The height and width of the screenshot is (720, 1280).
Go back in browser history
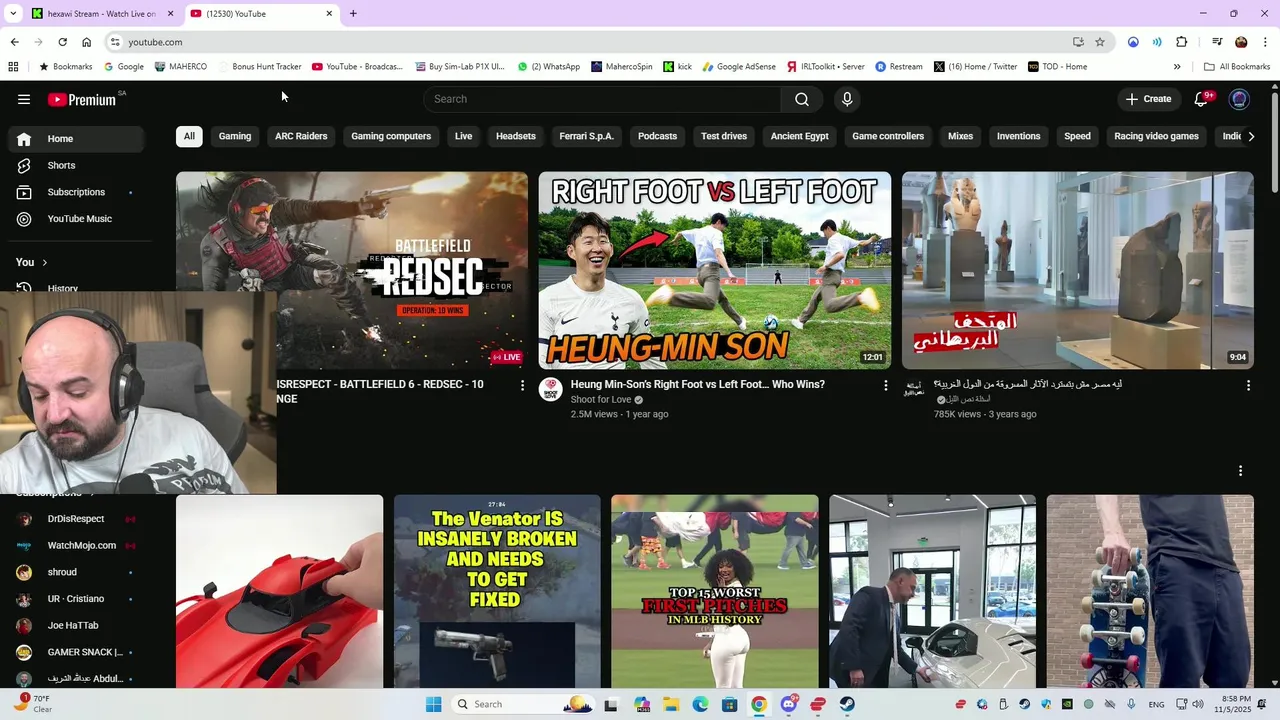14,42
